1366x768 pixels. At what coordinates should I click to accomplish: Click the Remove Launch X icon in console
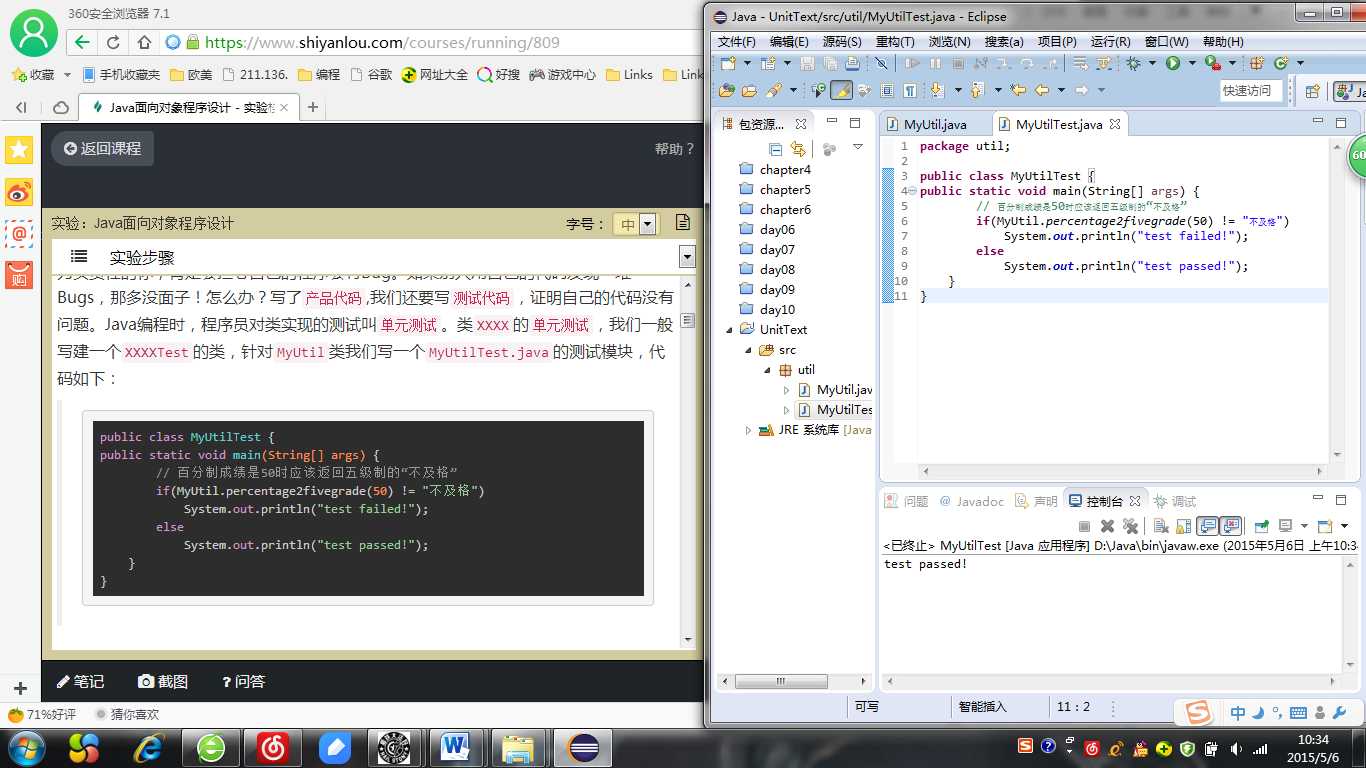point(1107,526)
